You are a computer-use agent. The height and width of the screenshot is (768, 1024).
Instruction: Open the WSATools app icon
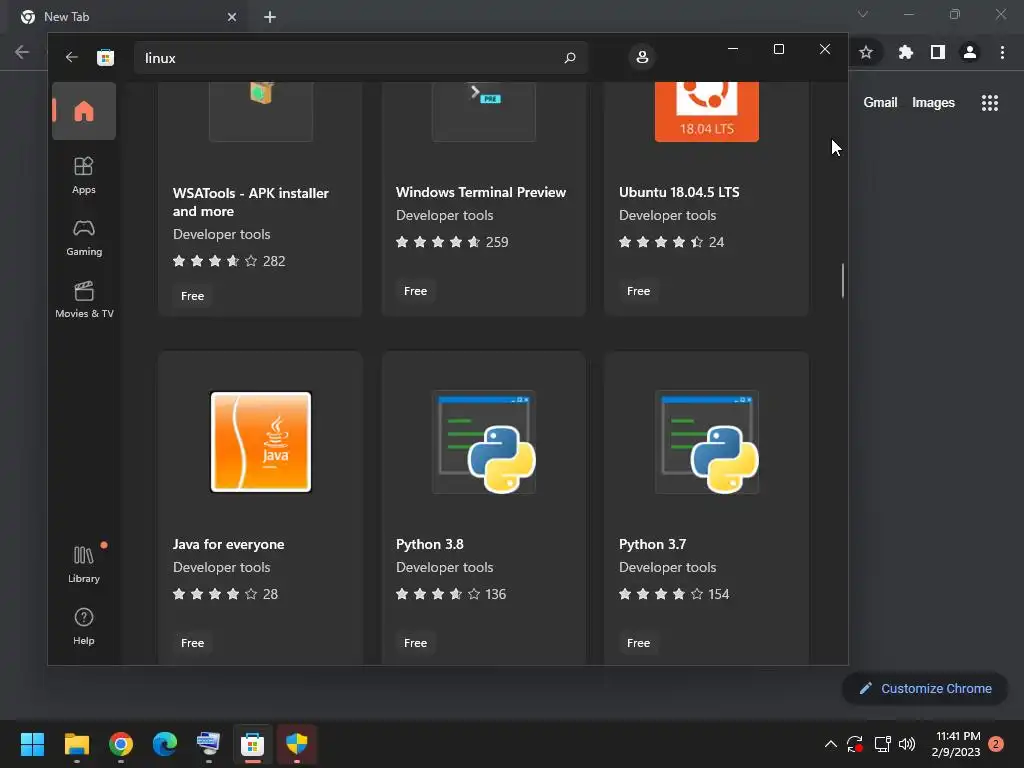(261, 112)
